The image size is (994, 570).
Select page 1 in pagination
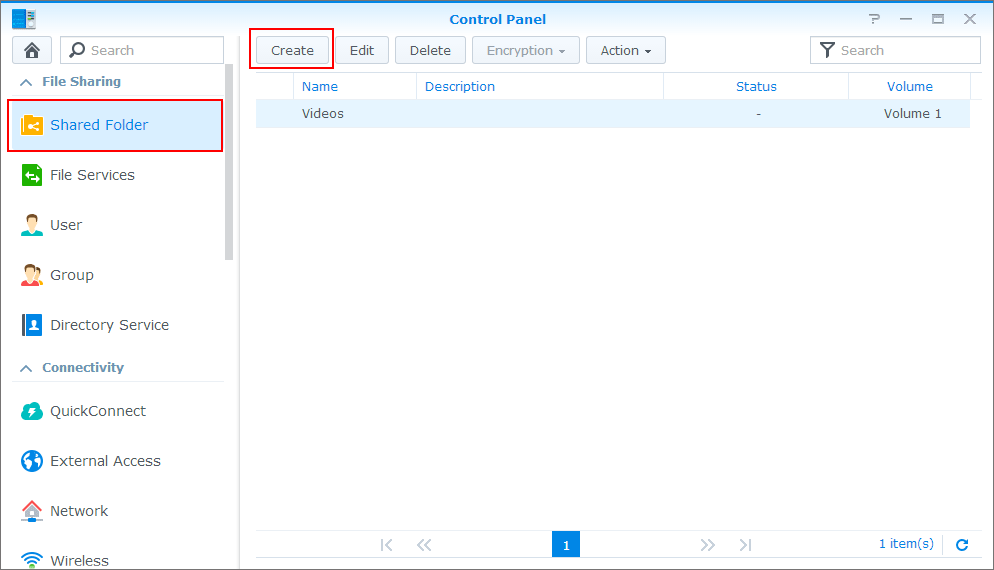(566, 545)
